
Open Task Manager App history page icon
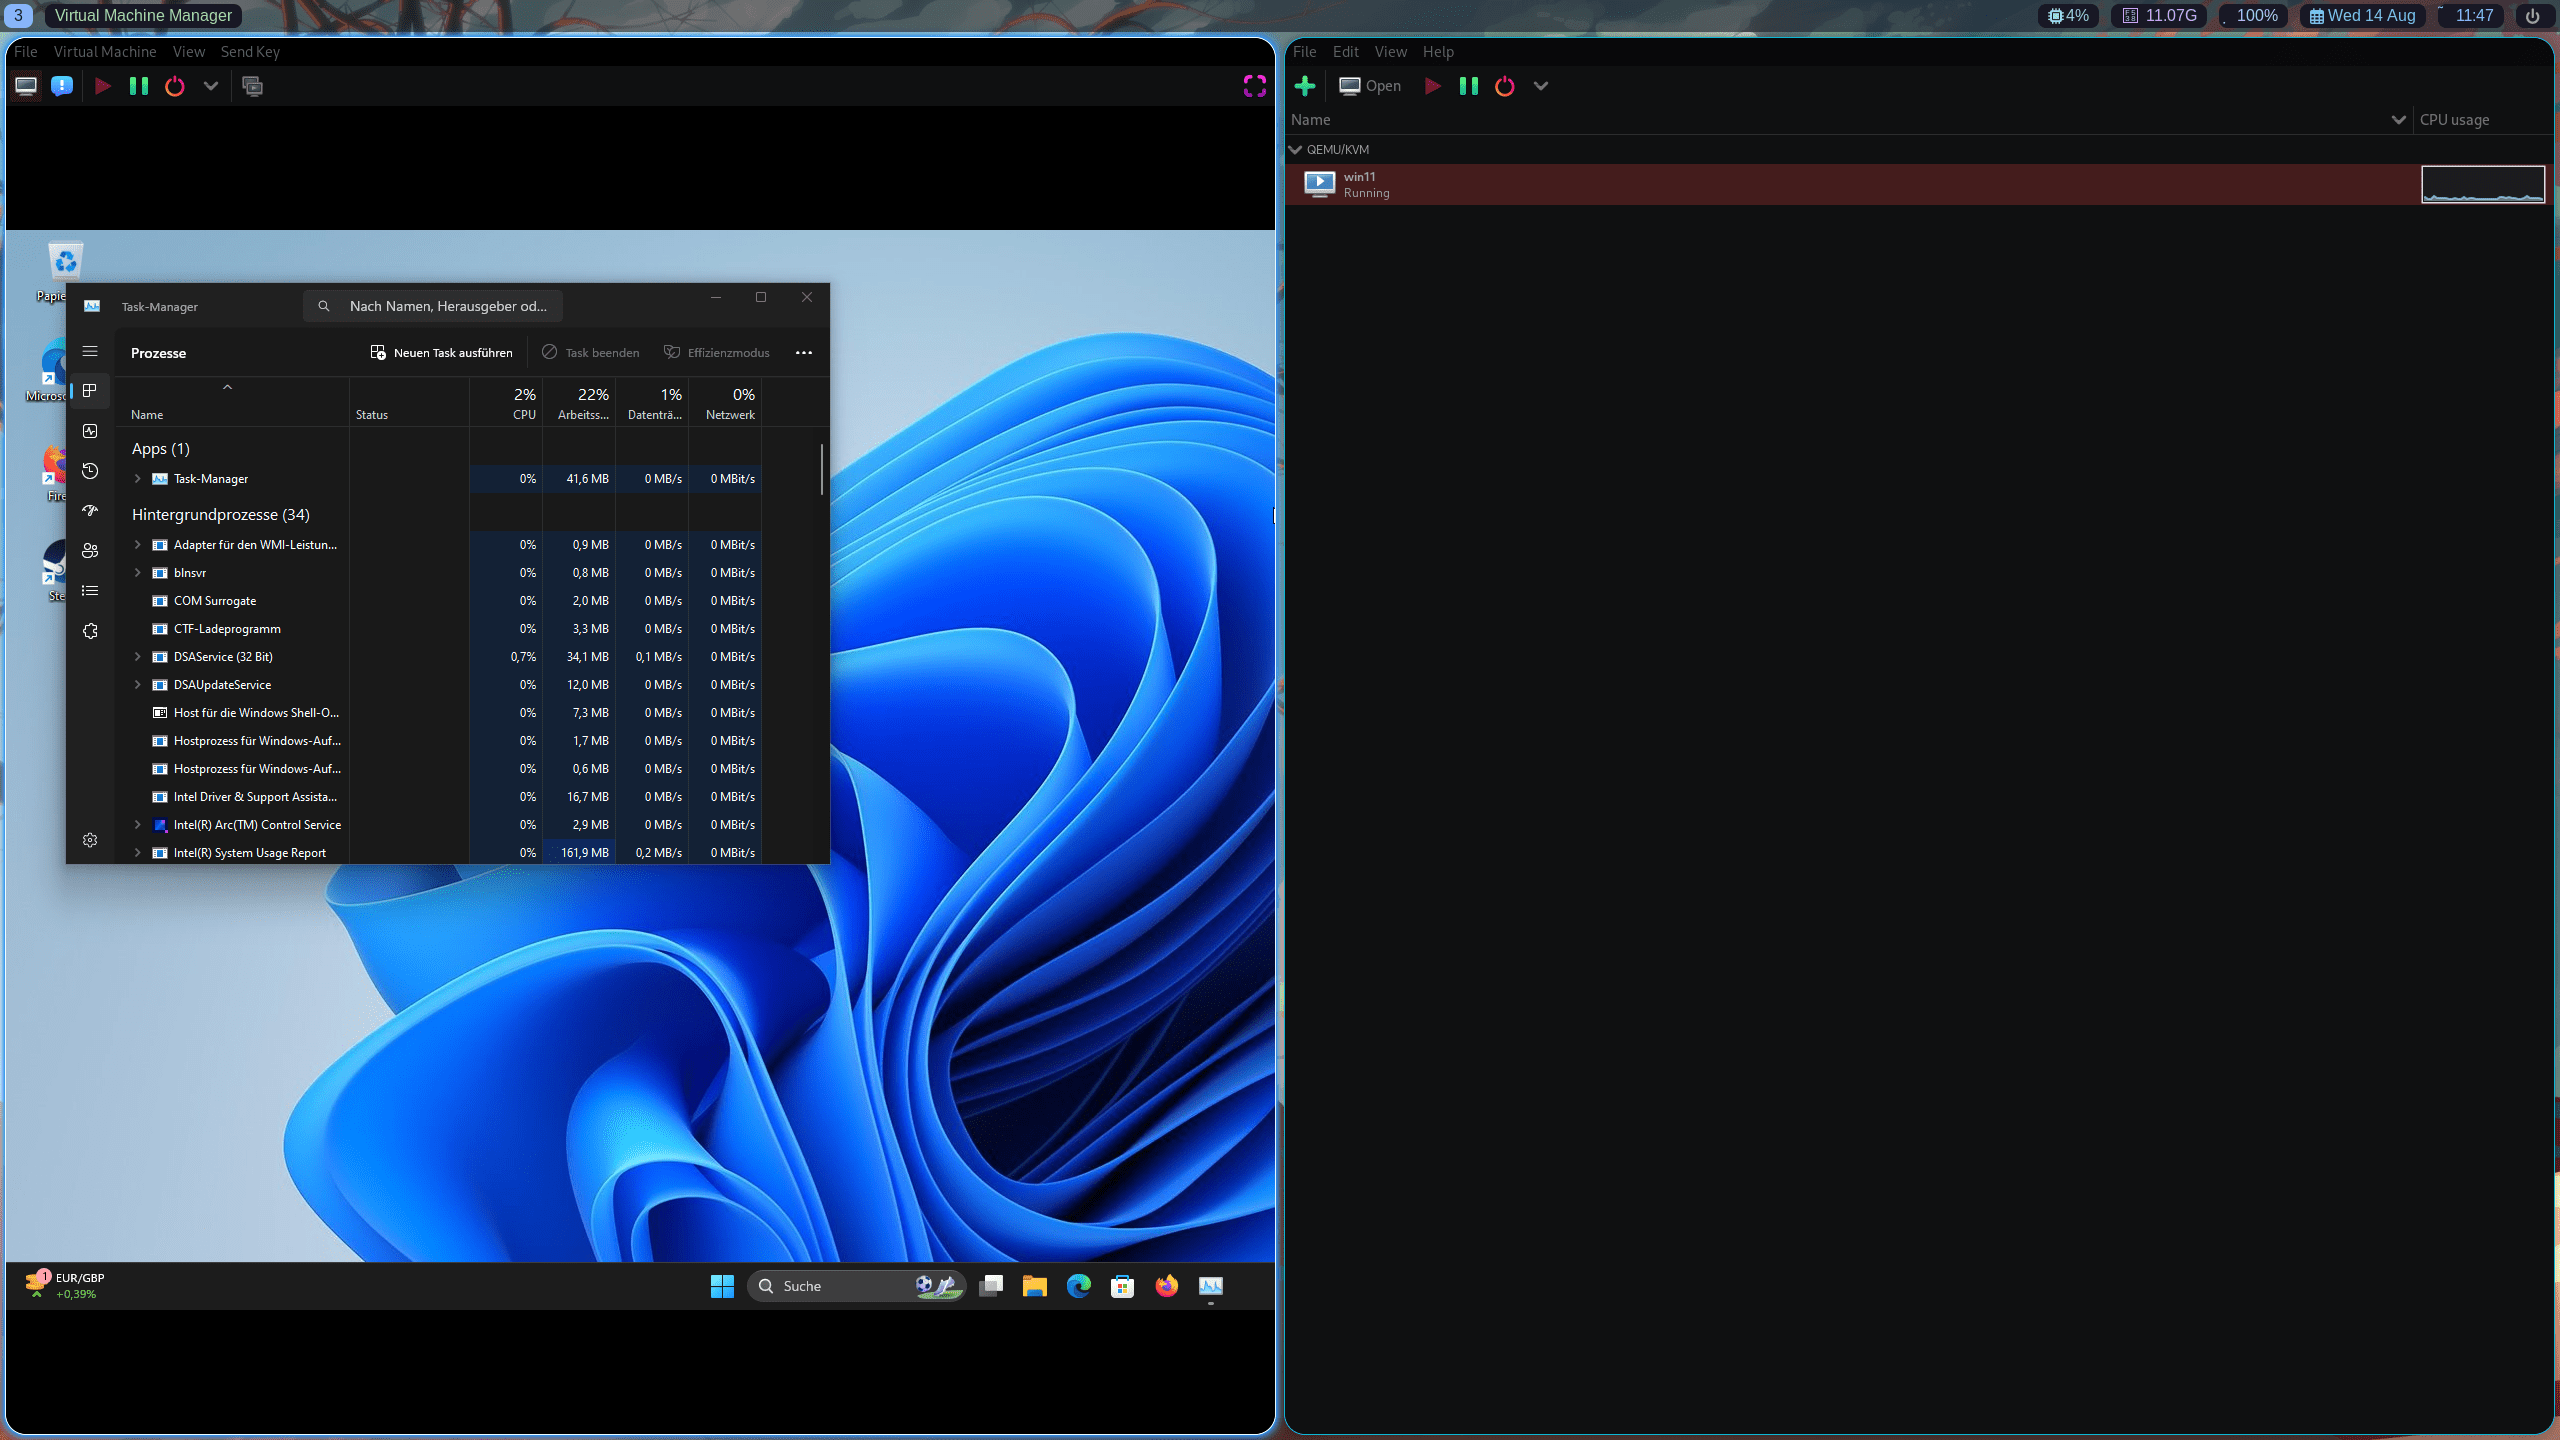90,471
